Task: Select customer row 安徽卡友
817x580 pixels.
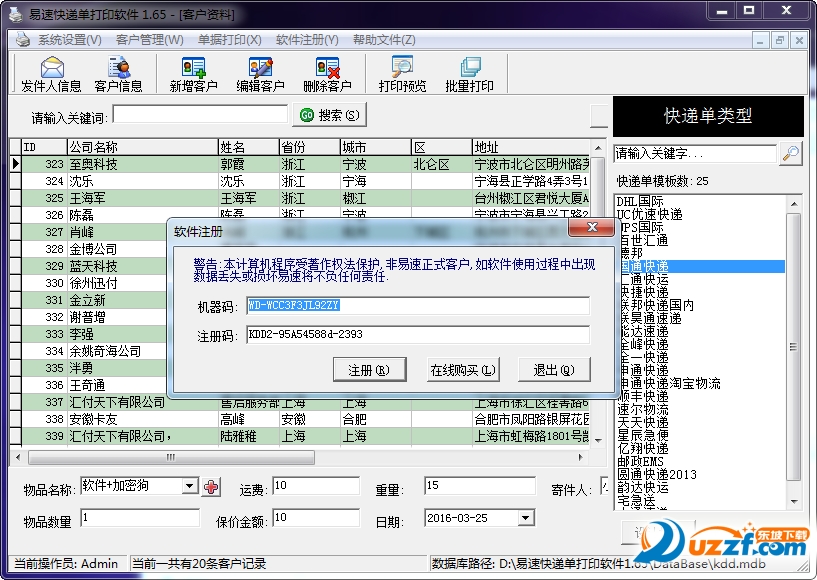Action: tap(305, 419)
